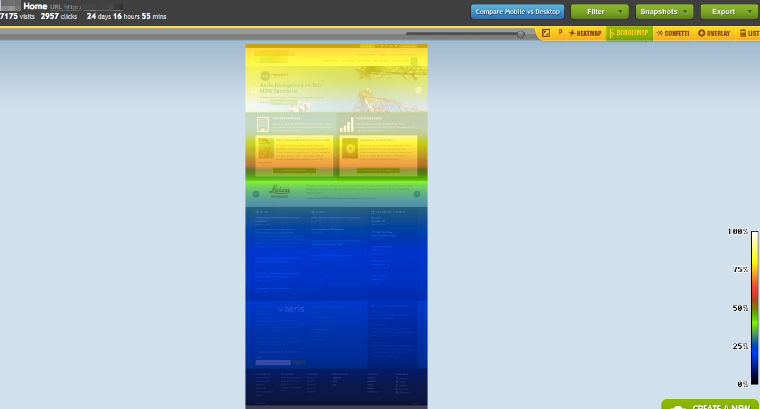Viewport: 760px width, 409px height.
Task: Switch to the Heatmap view tab
Action: (x=585, y=33)
